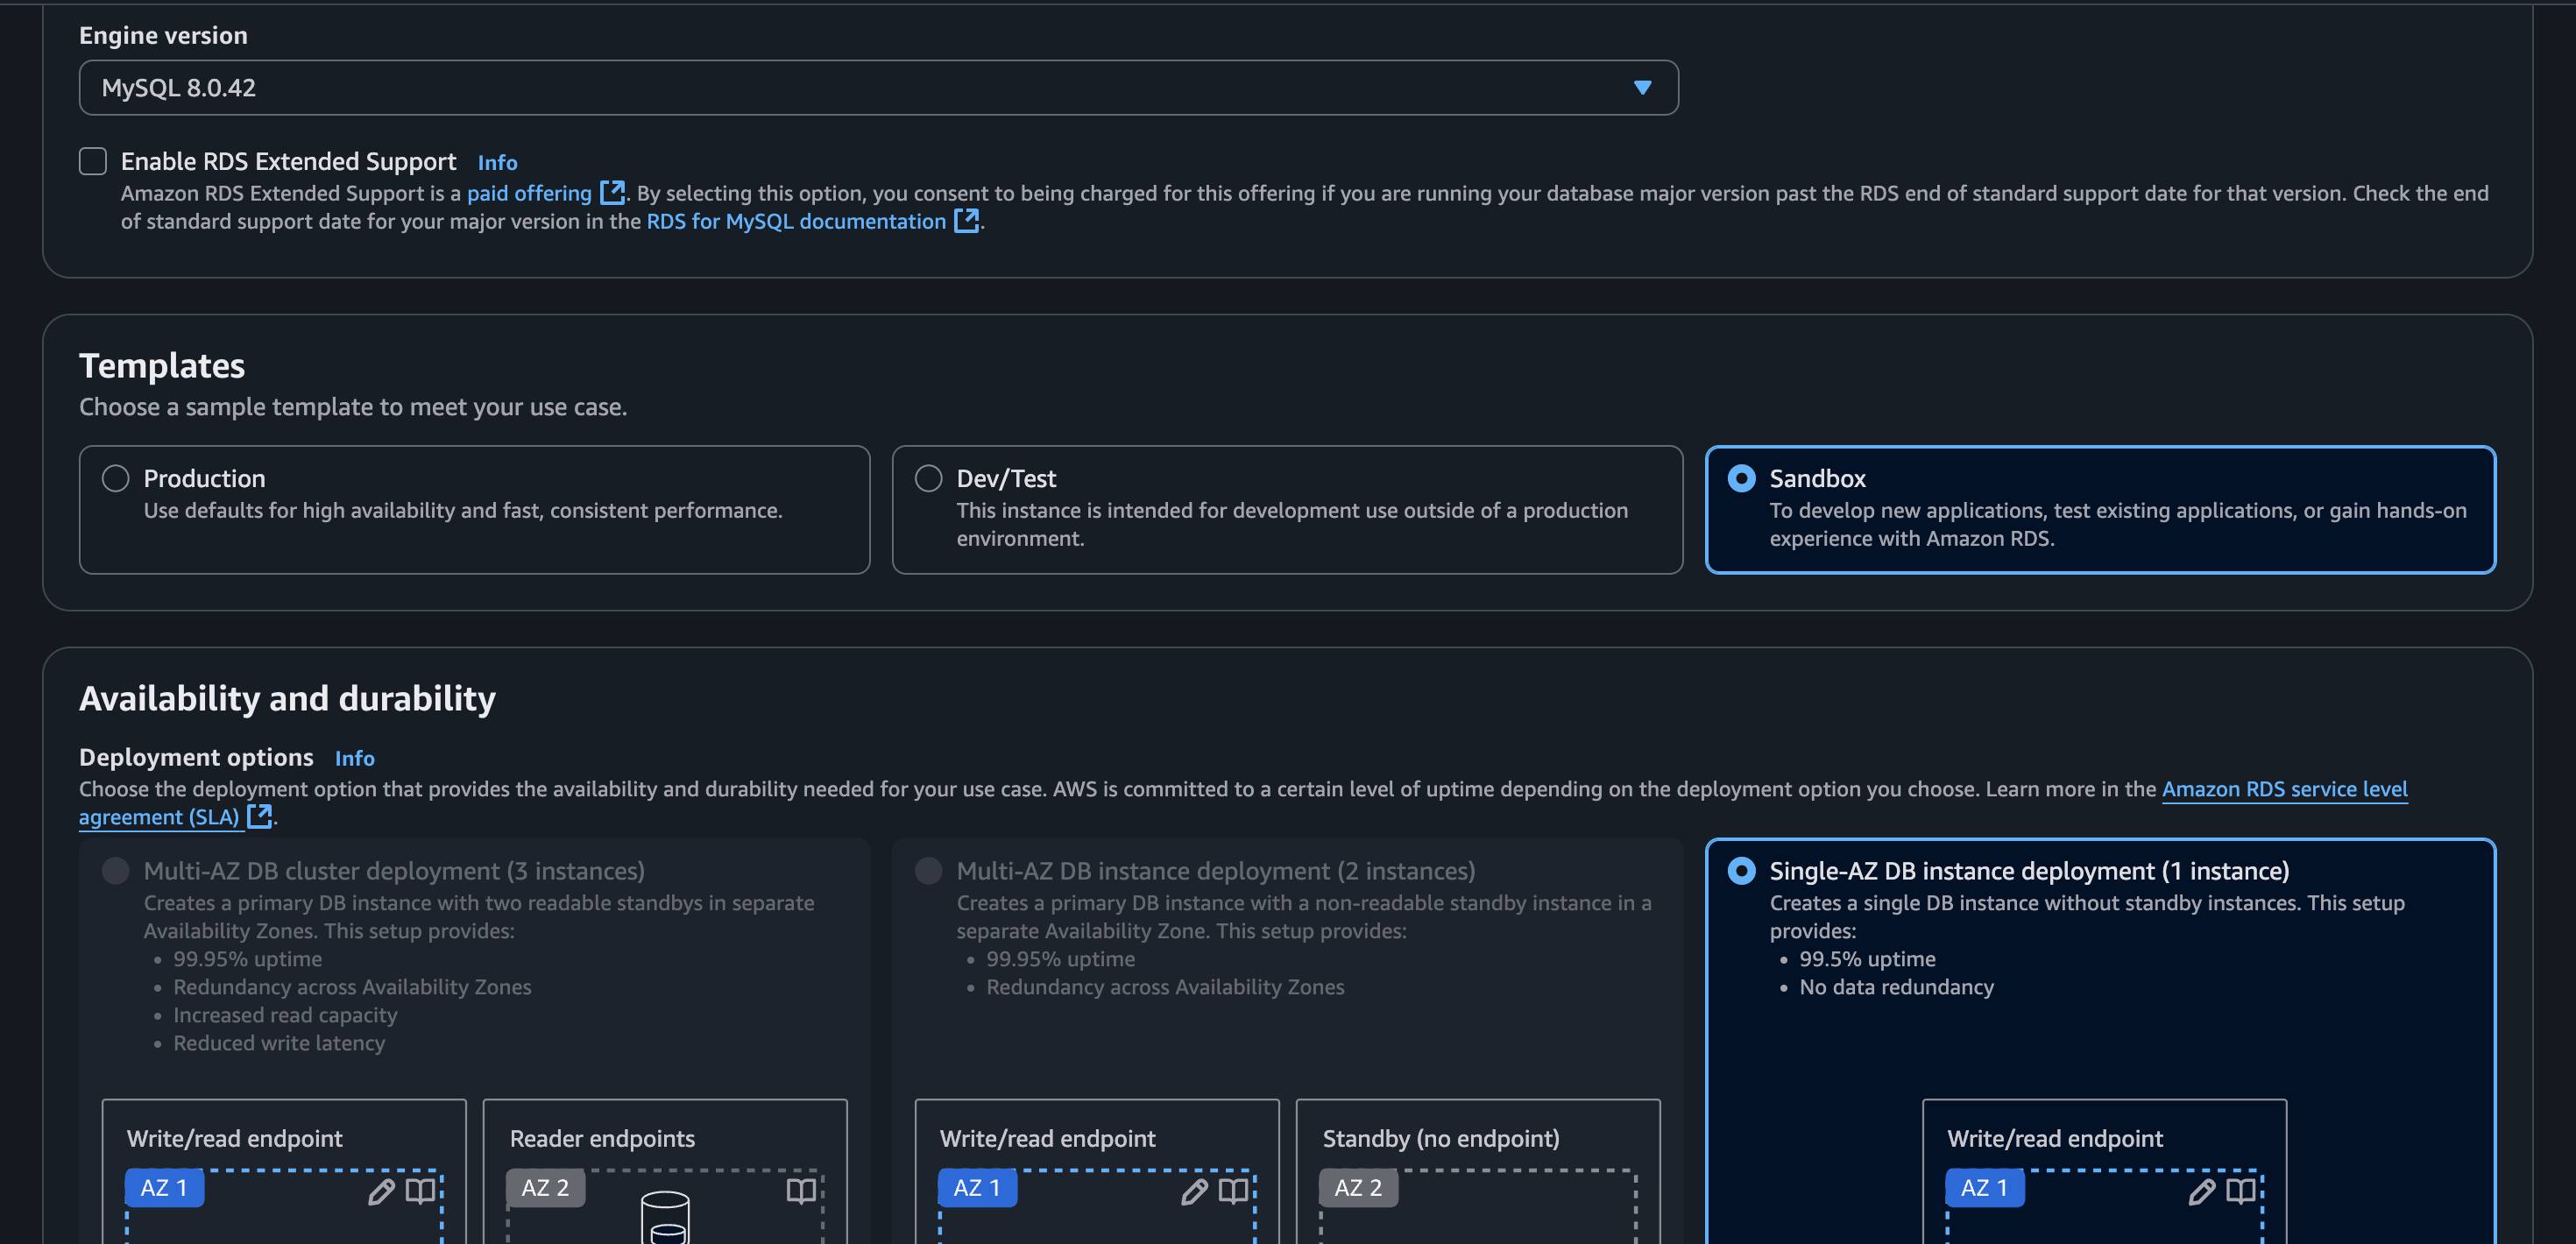
Task: Choose the Sandbox template option
Action: (x=1741, y=478)
